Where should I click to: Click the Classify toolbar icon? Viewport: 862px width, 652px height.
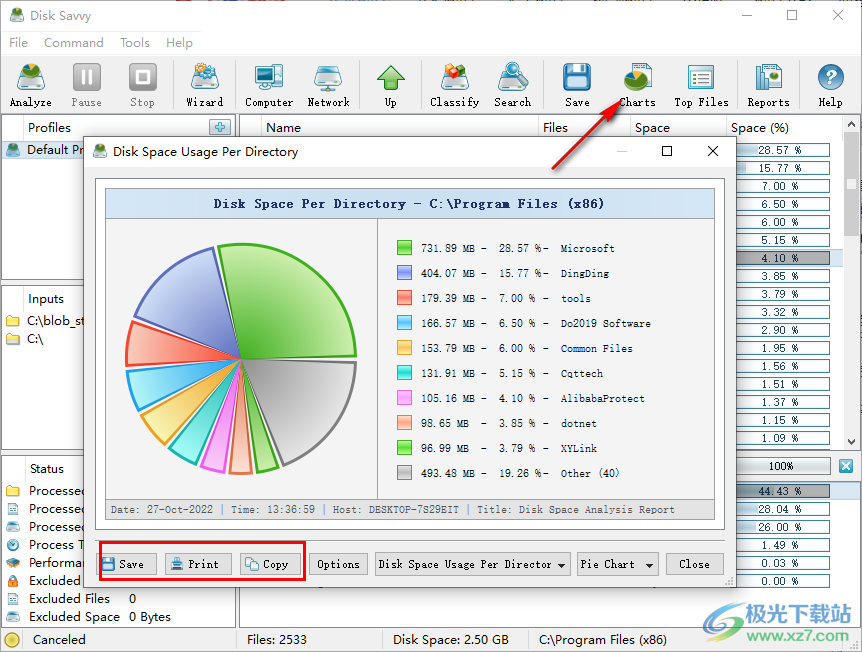(x=454, y=85)
